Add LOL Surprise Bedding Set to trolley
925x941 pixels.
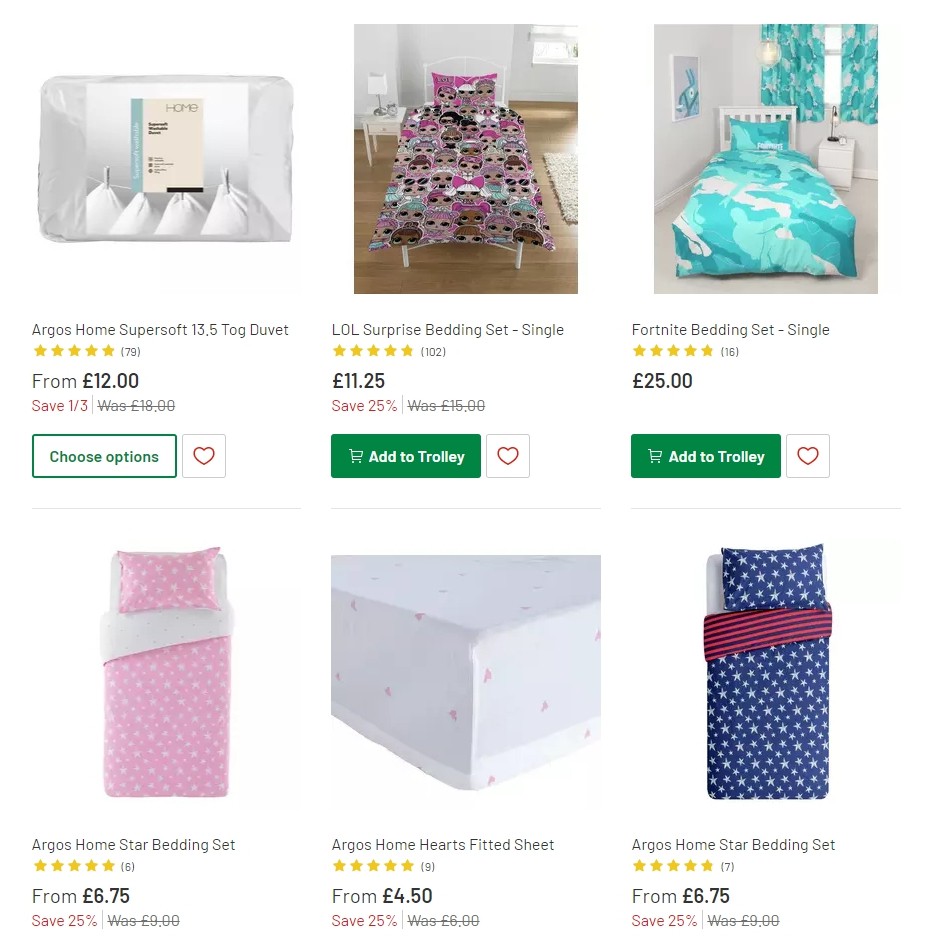point(405,456)
